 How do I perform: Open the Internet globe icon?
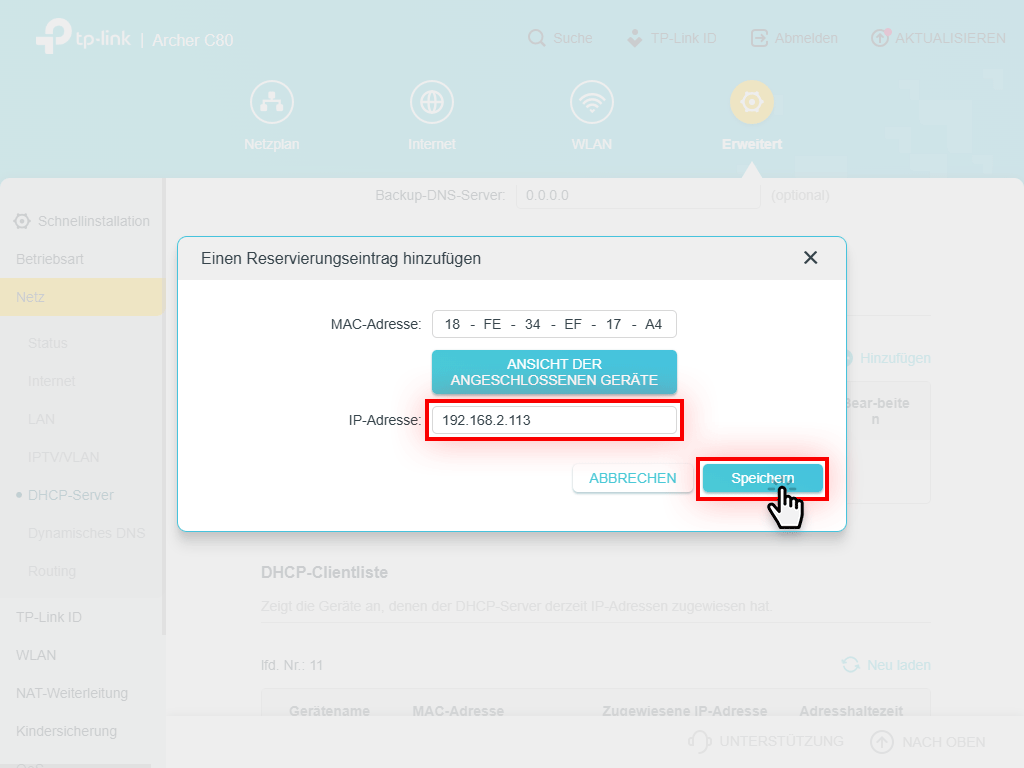(x=431, y=103)
